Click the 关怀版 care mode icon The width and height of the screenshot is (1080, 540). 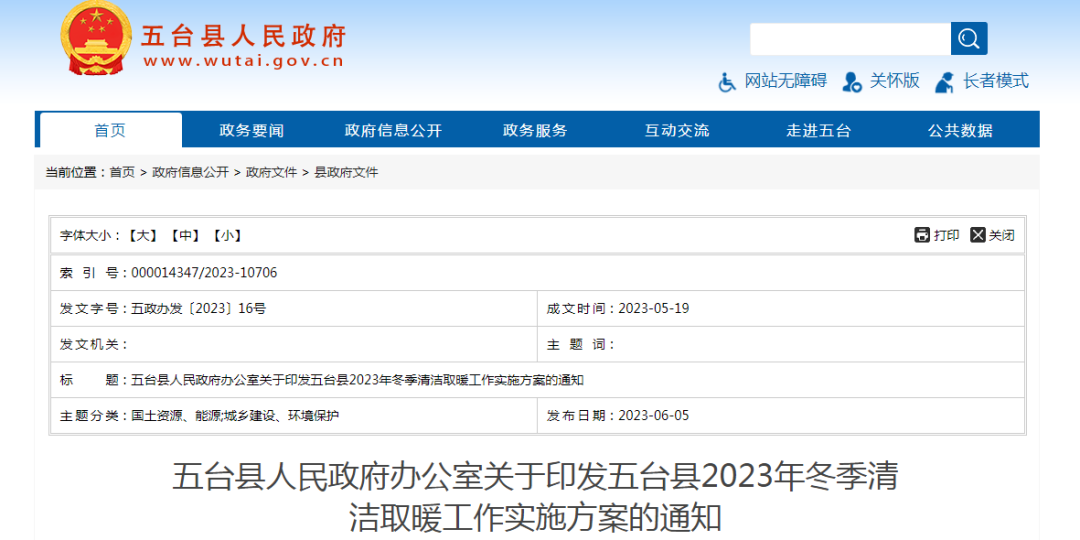(x=852, y=82)
